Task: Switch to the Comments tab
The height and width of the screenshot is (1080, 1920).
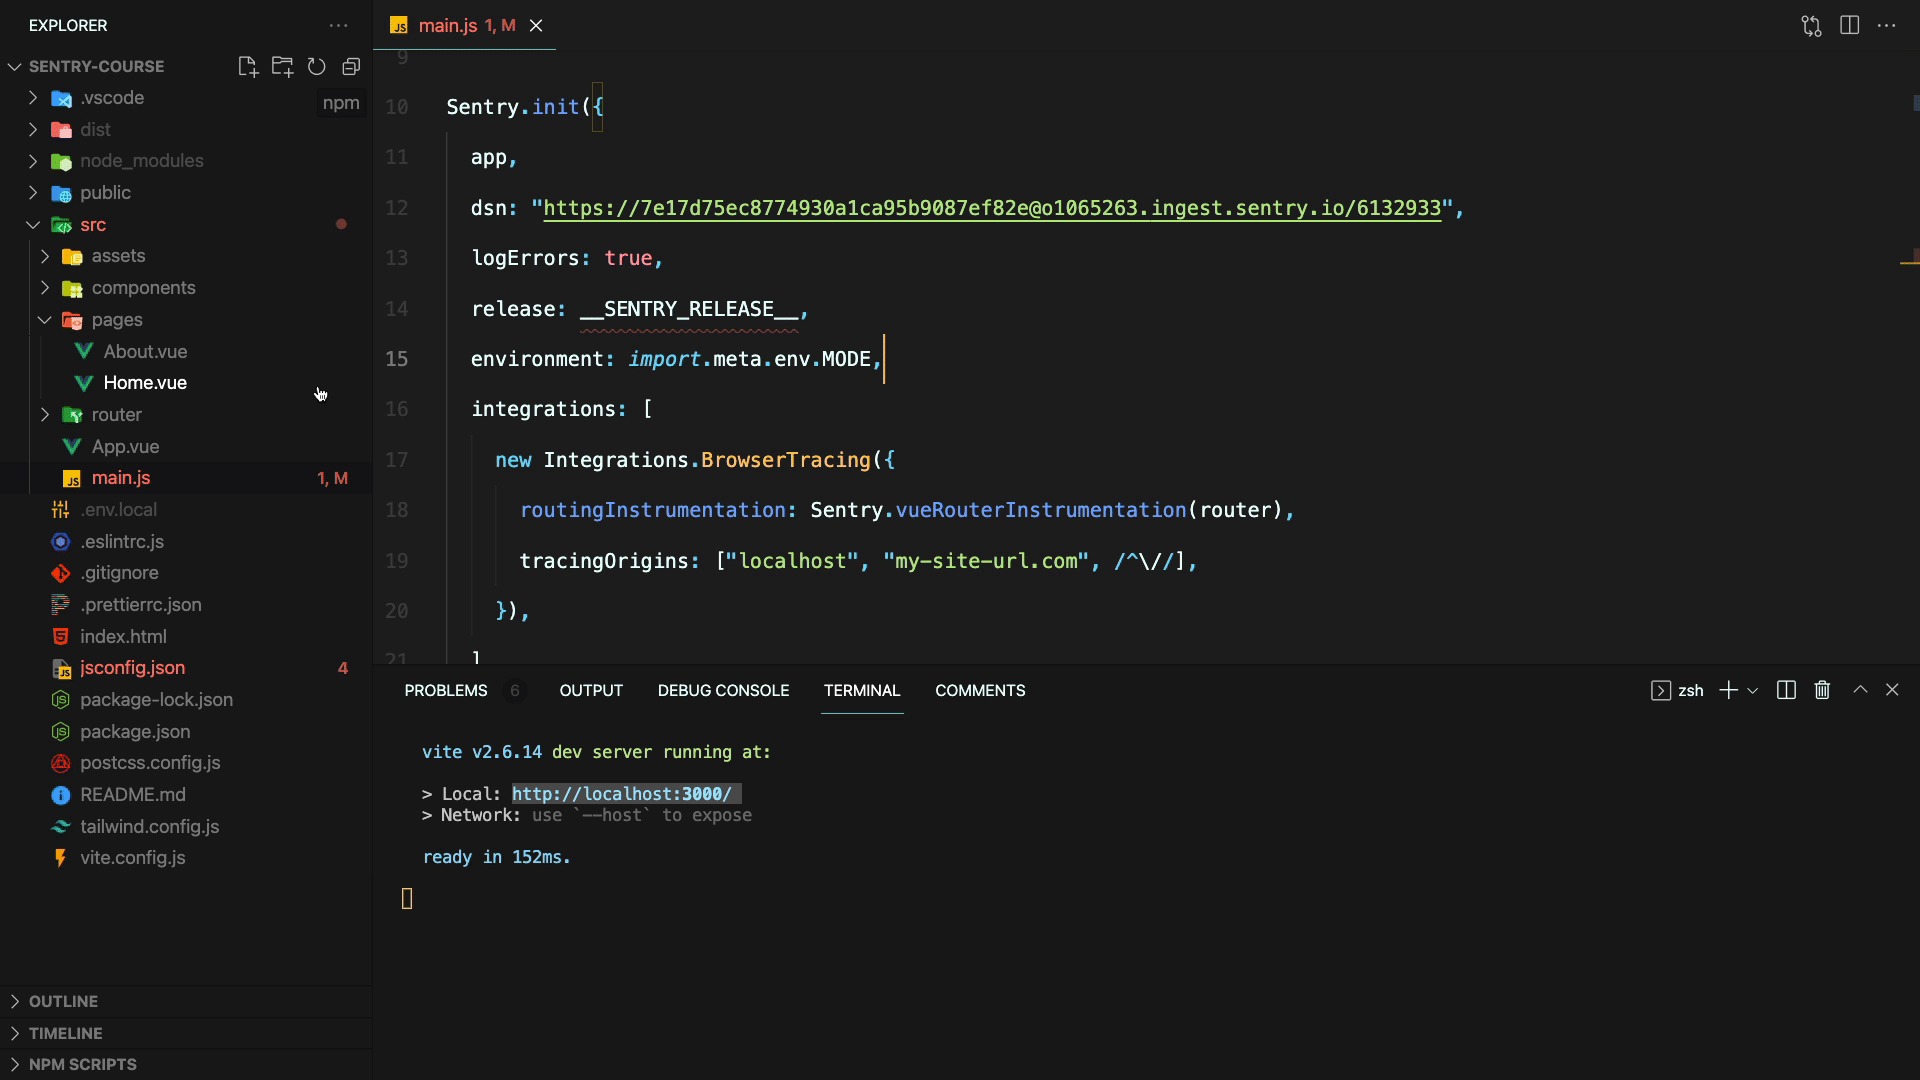Action: [x=980, y=690]
